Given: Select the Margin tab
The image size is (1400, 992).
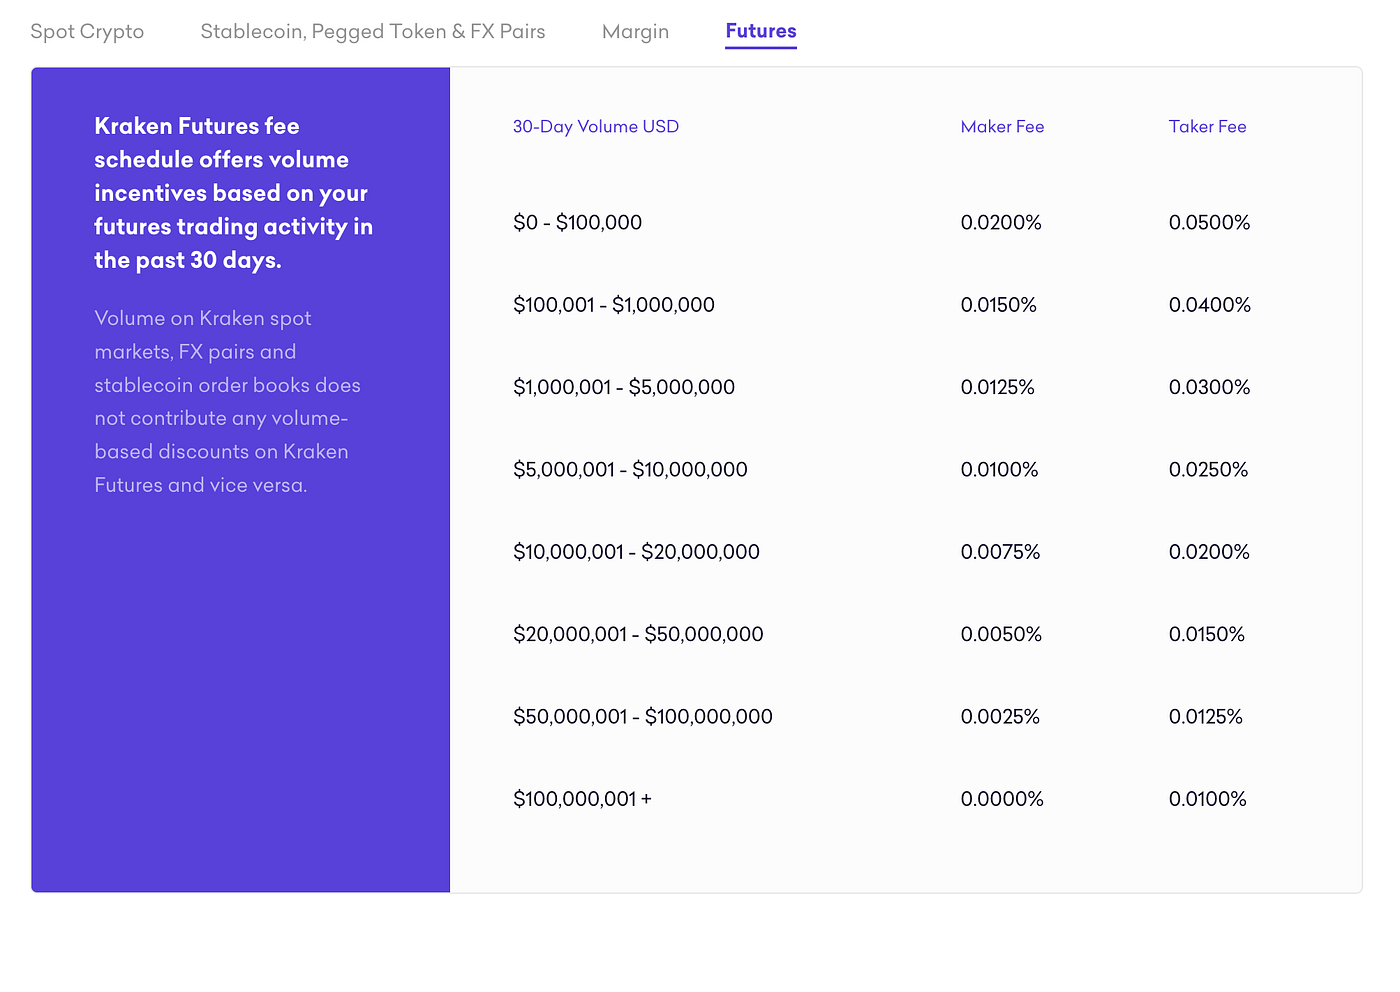Looking at the screenshot, I should (x=635, y=31).
